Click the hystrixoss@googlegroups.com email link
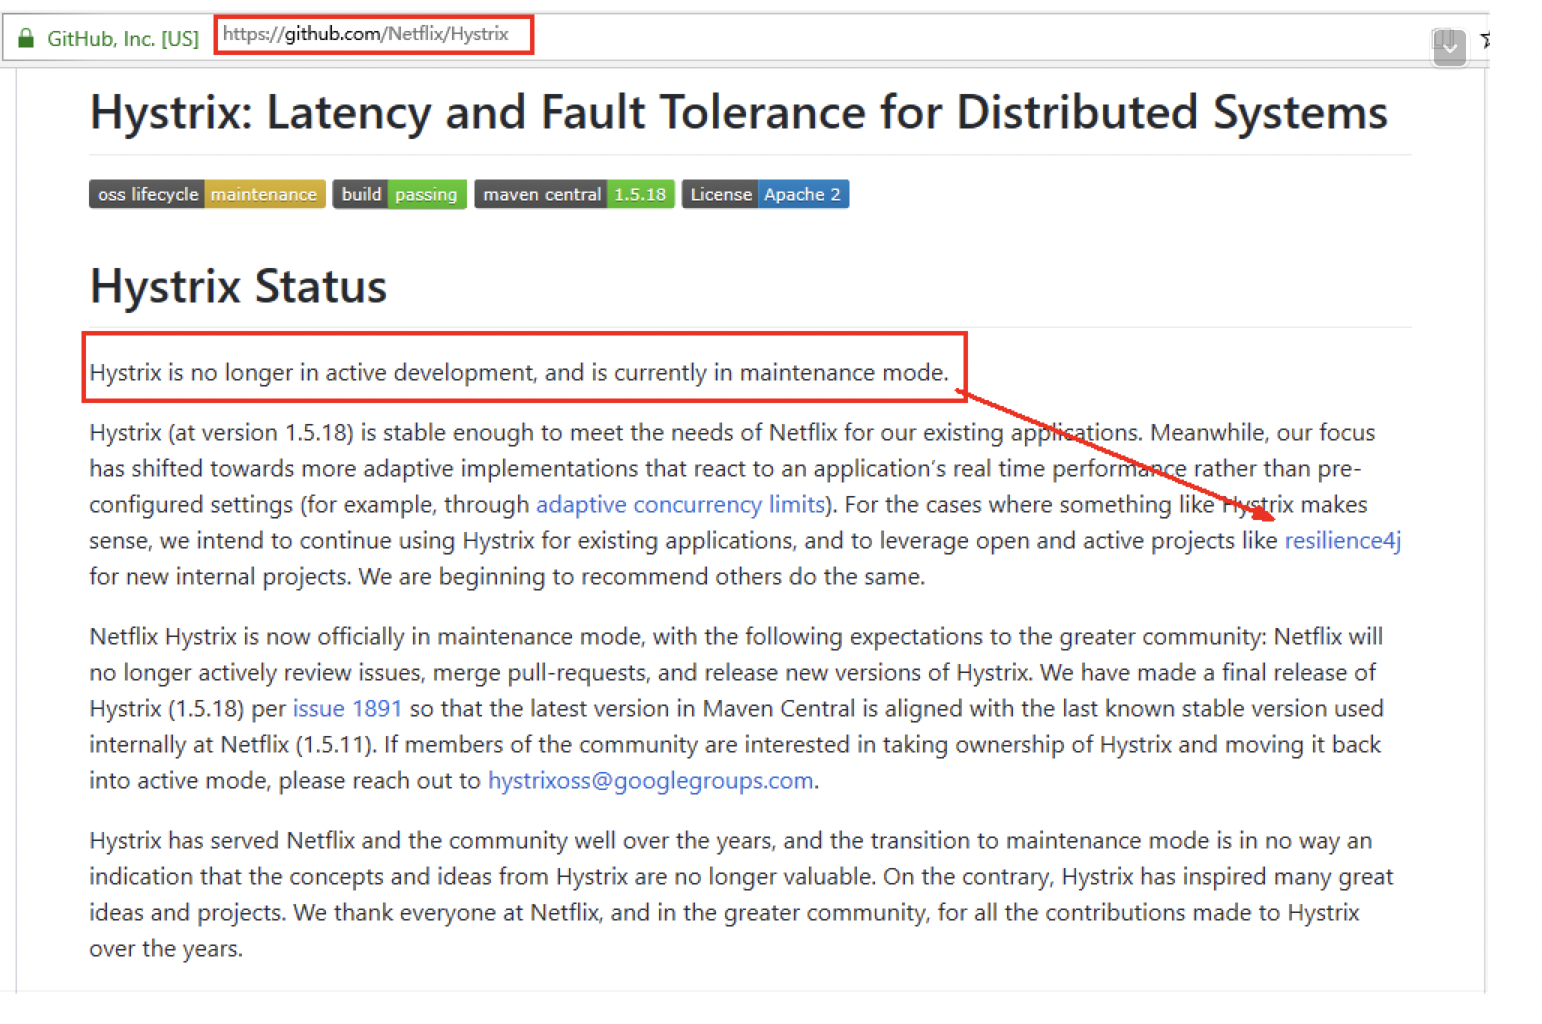 [x=650, y=781]
